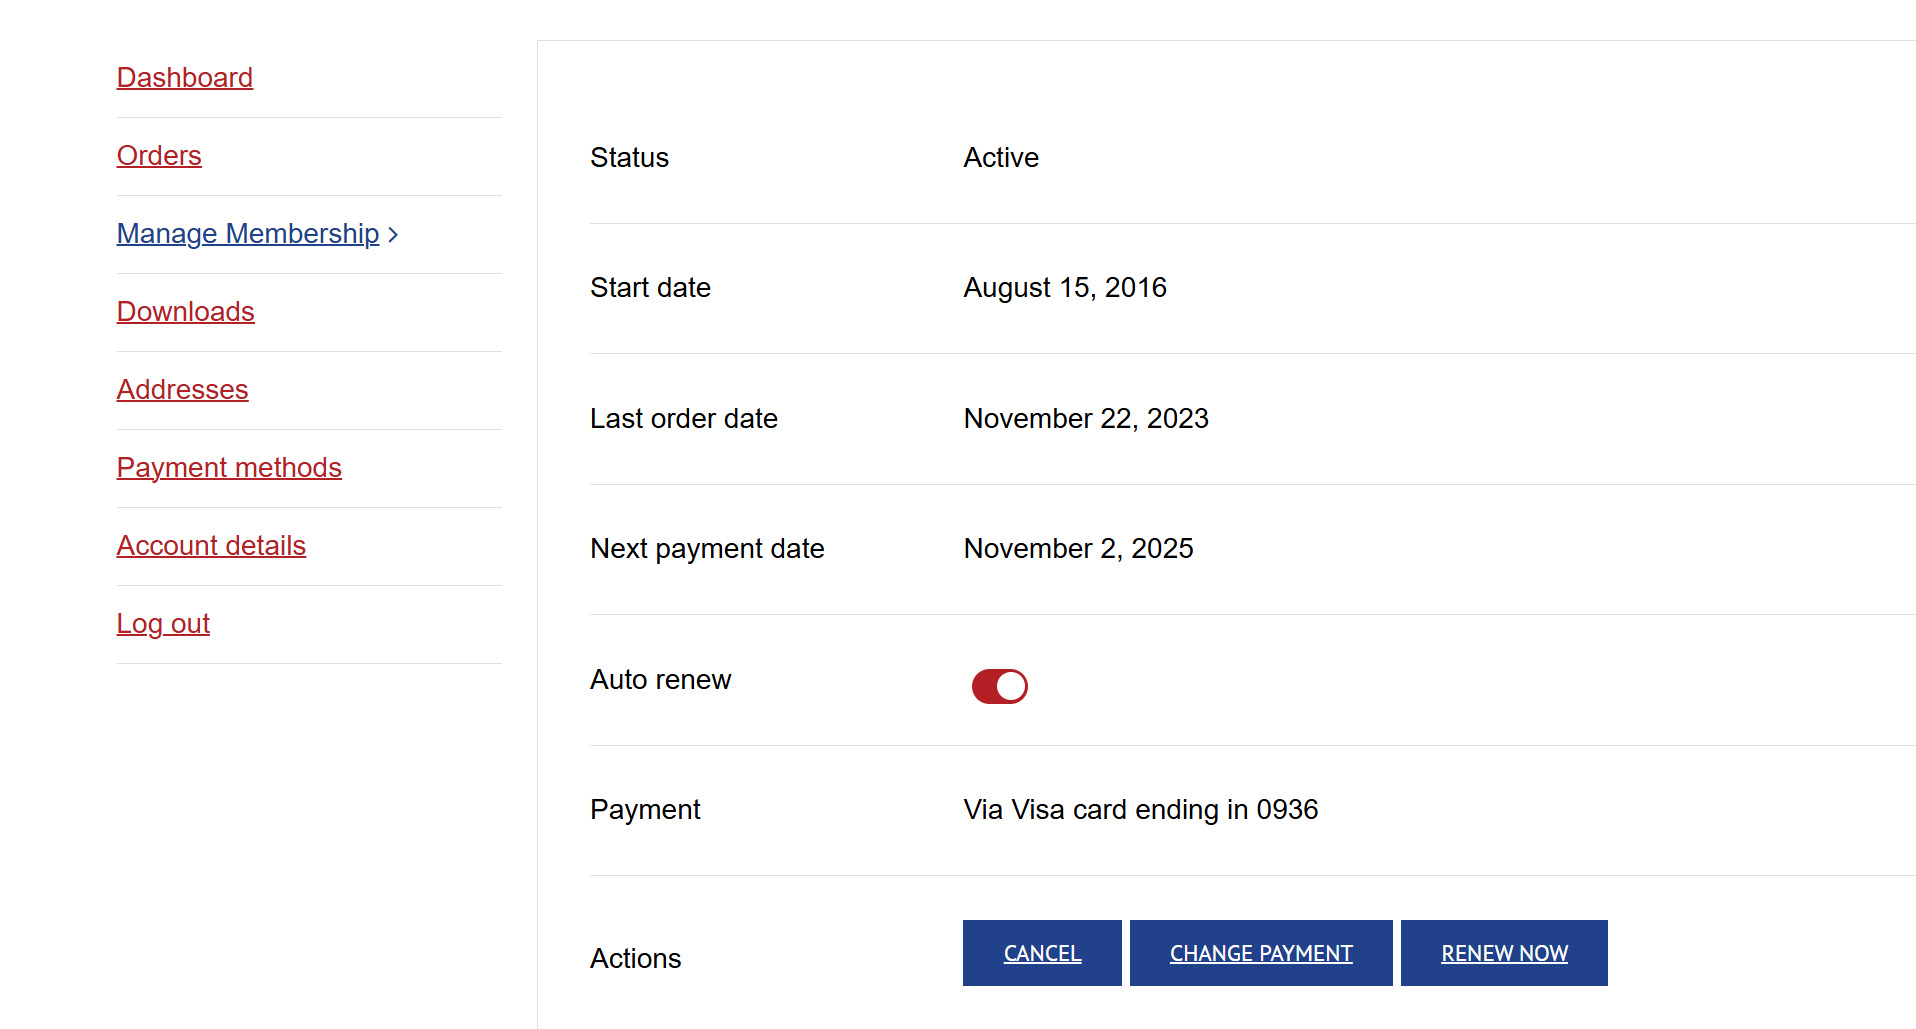Click the chevron arrow beside Manage Membership

pyautogui.click(x=393, y=235)
